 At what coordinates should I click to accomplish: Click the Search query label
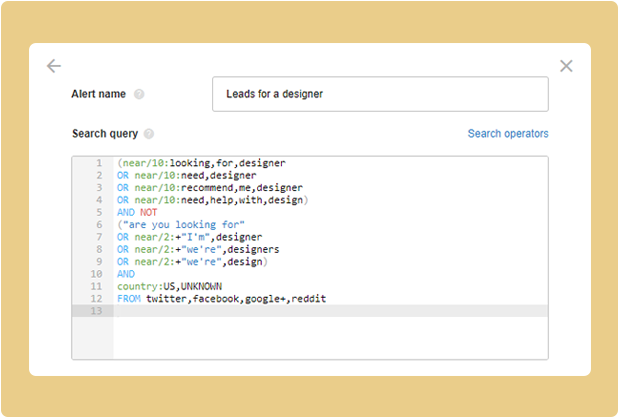105,134
